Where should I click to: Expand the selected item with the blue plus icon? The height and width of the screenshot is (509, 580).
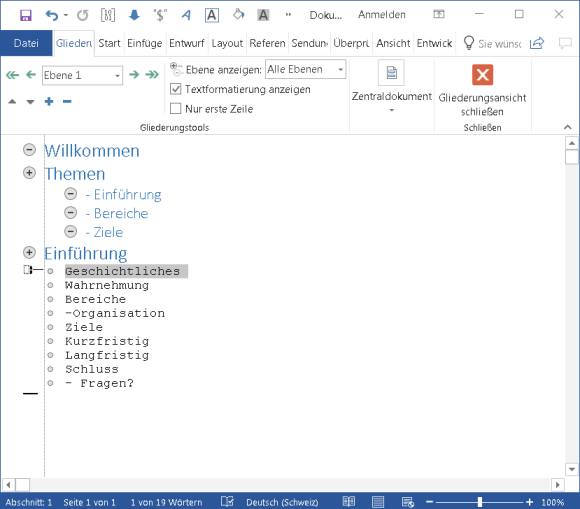tap(49, 101)
